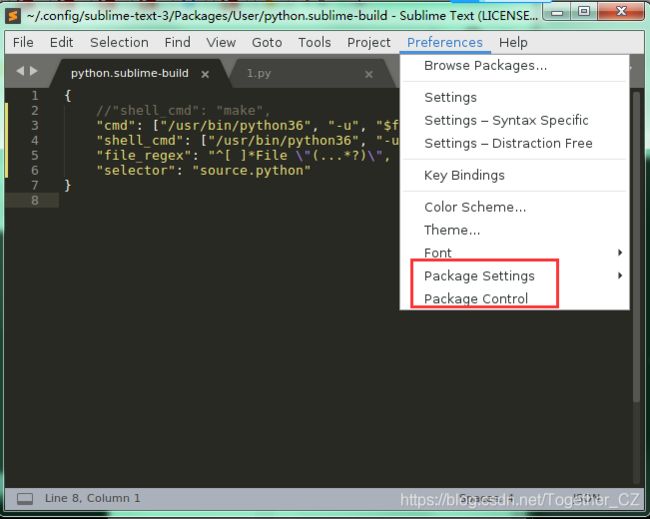Close the Sublime Text window
The height and width of the screenshot is (519, 650).
coord(621,11)
